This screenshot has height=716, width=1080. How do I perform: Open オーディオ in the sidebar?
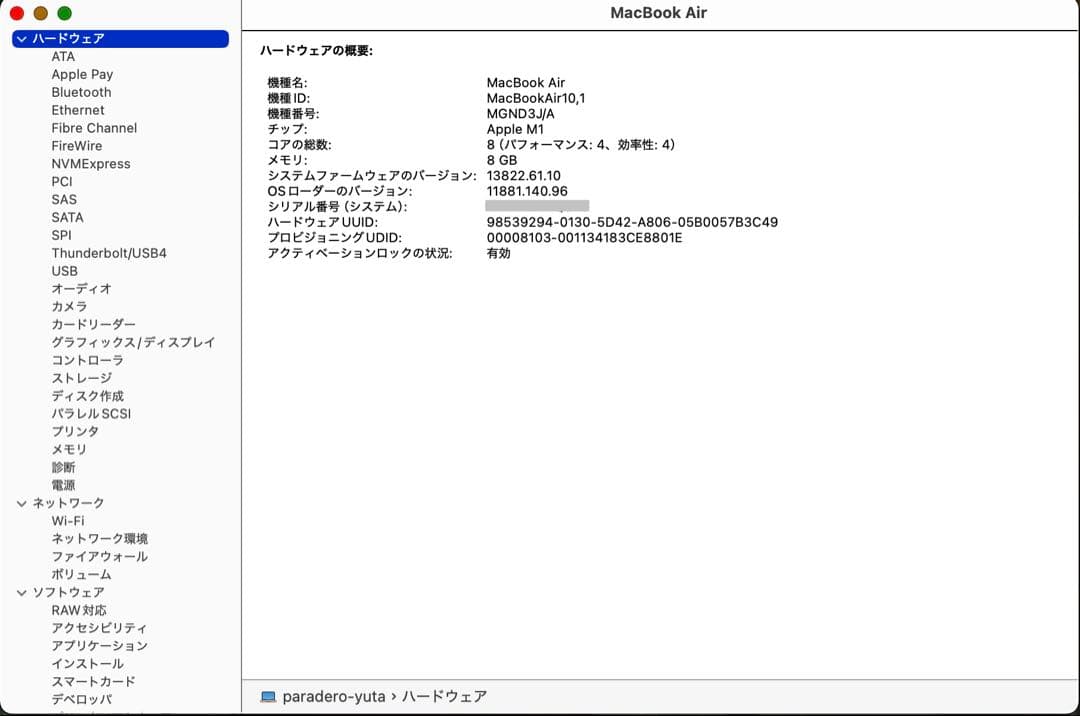pyautogui.click(x=81, y=288)
